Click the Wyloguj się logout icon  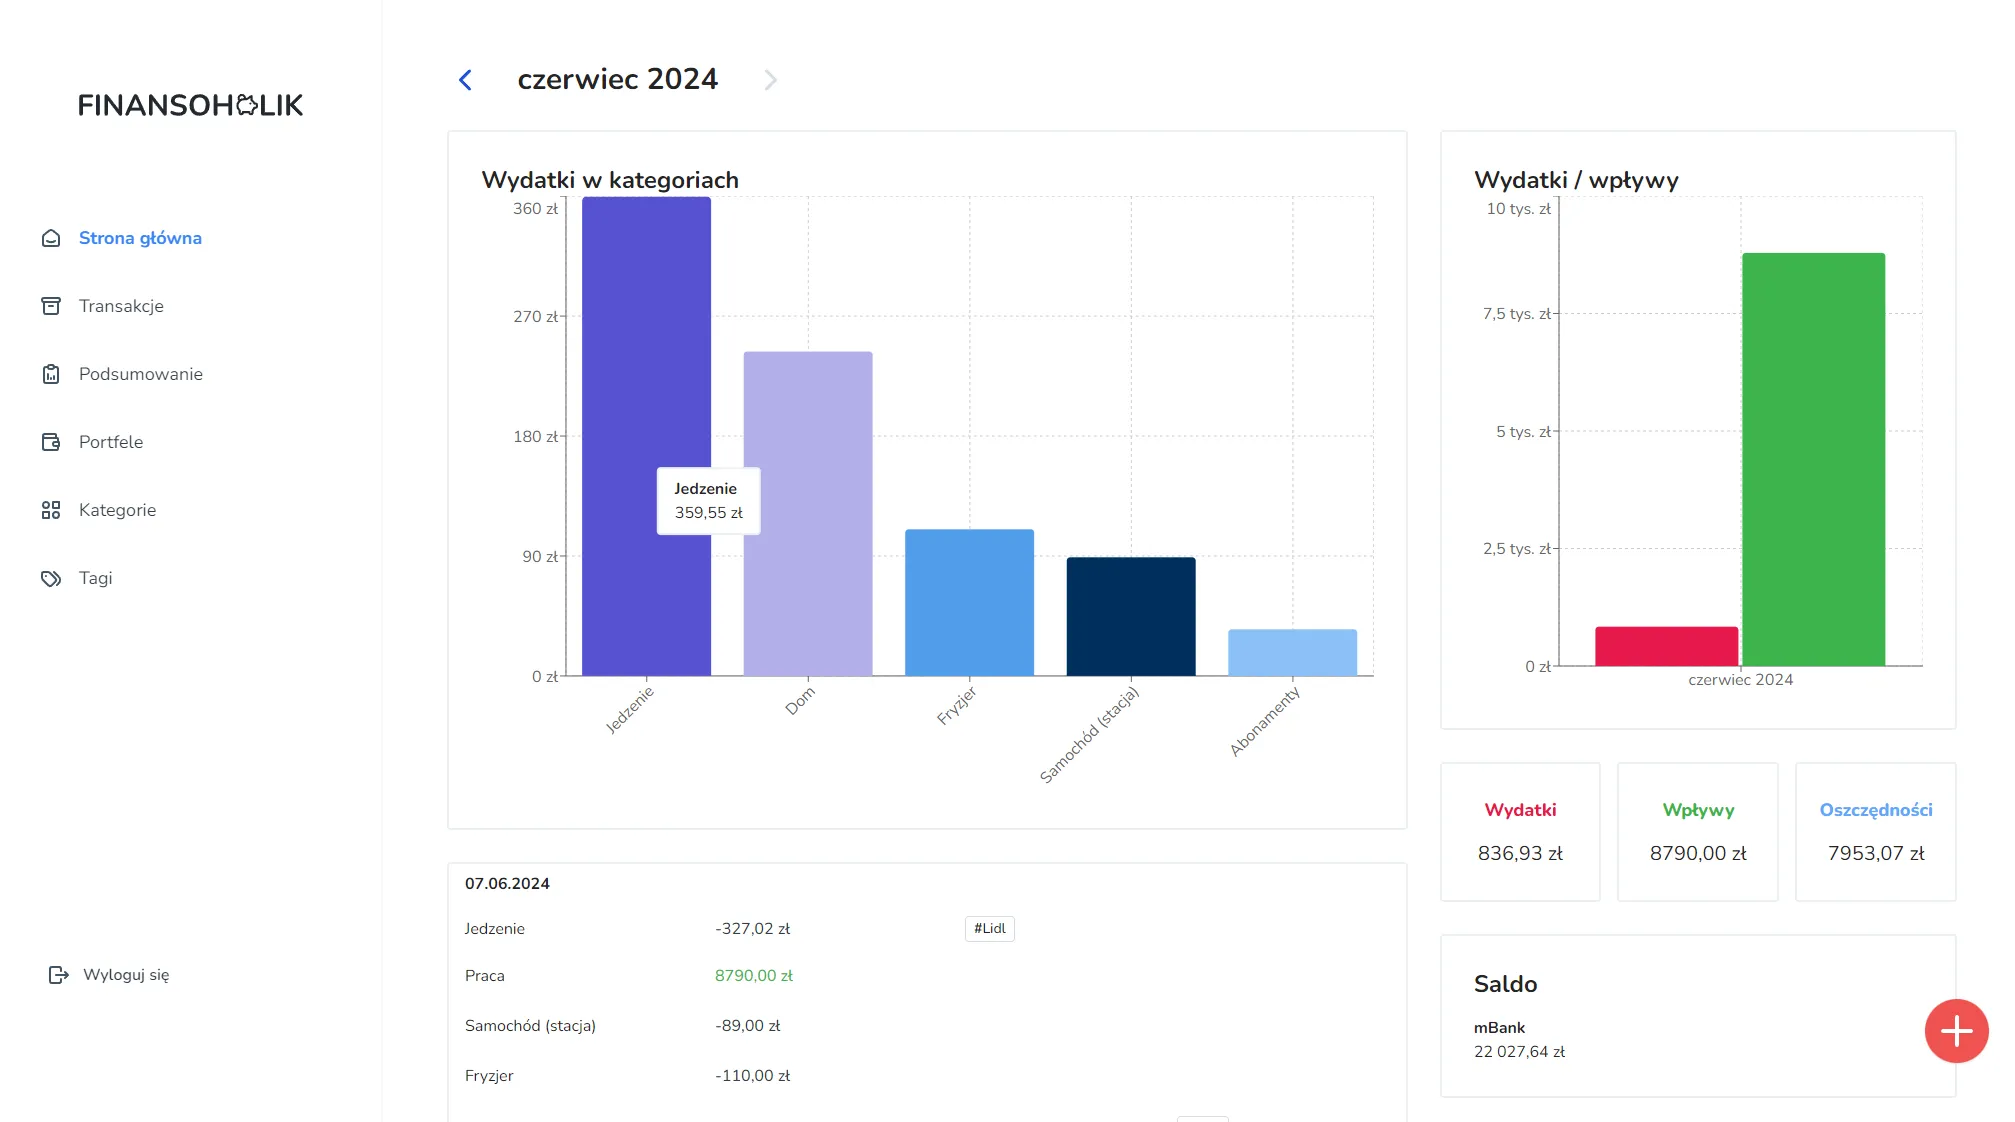tap(59, 974)
